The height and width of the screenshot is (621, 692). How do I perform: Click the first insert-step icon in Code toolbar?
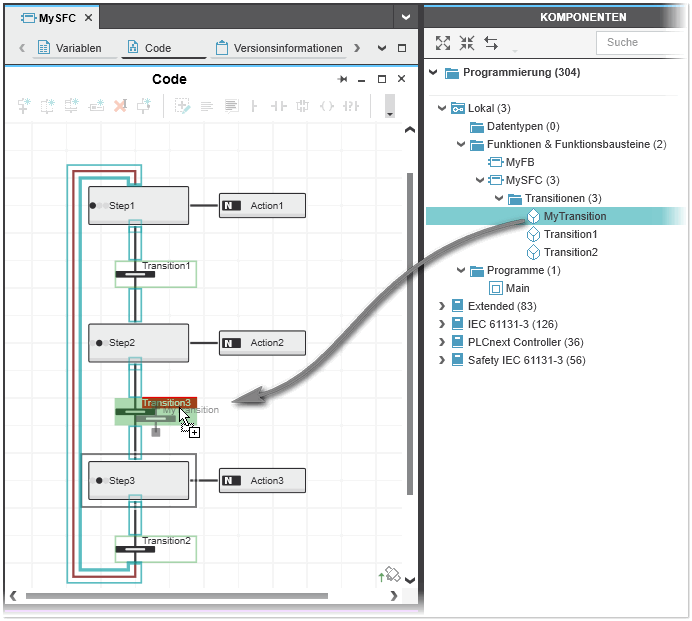pos(24,105)
